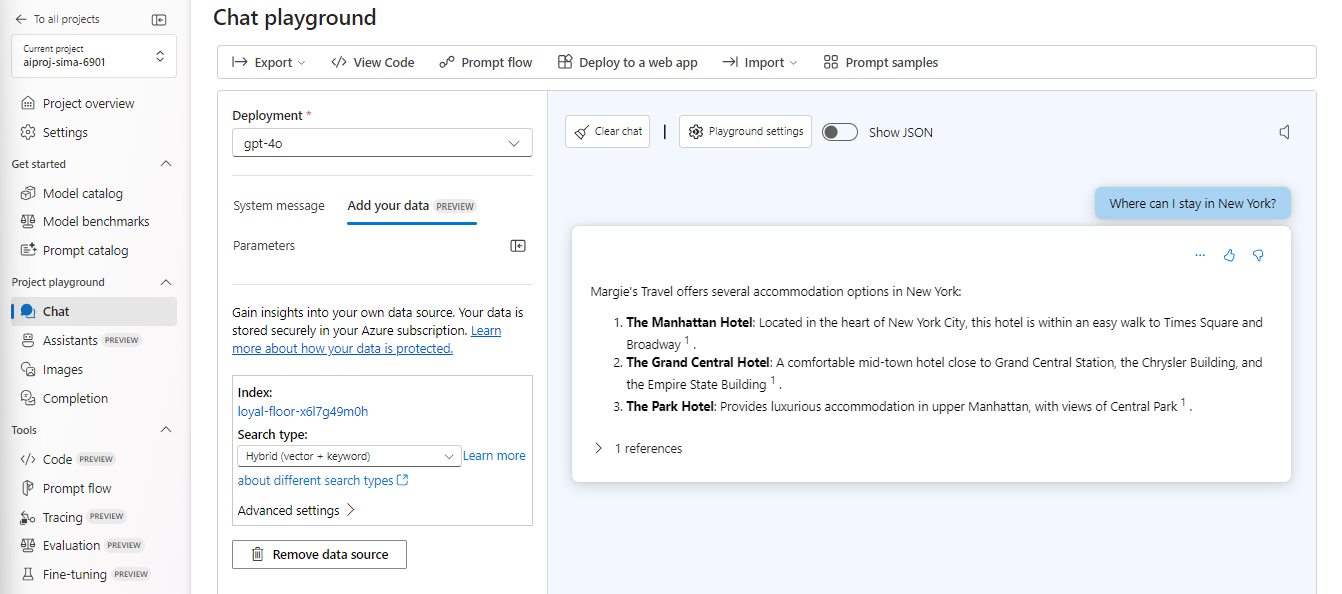
Task: Open Tracing tool in sidebar
Action: 62,517
